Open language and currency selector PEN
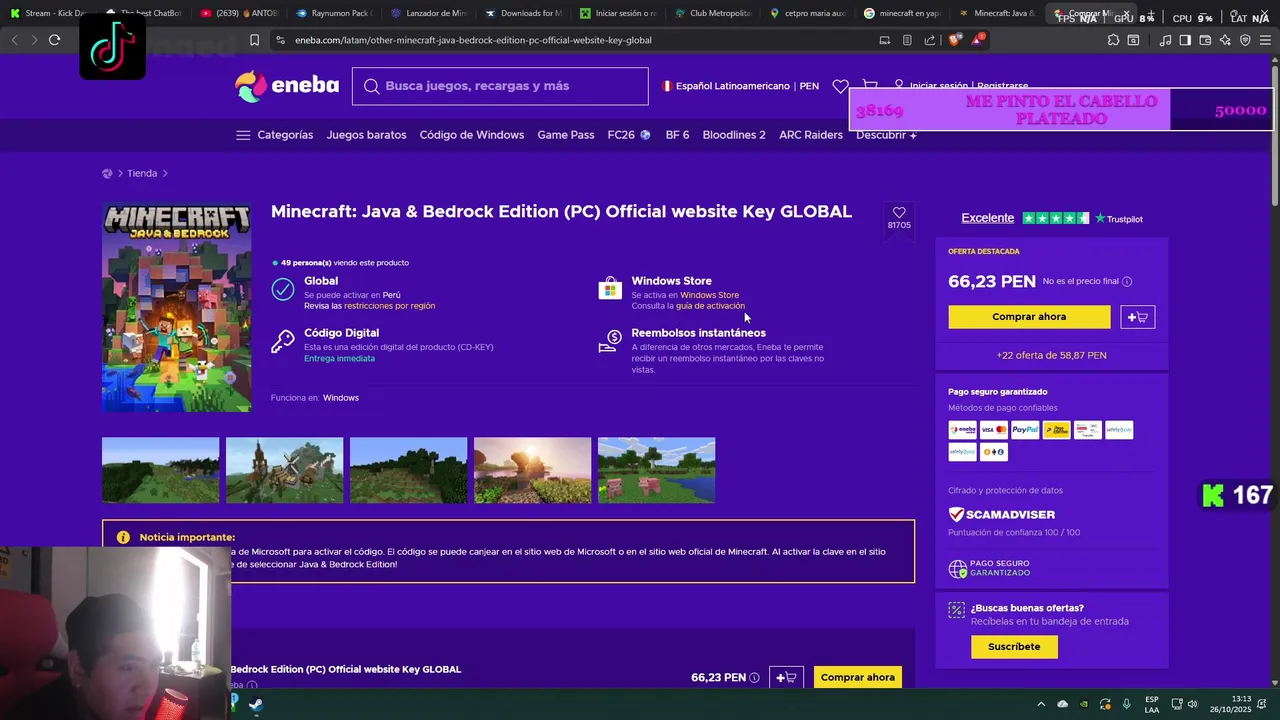The height and width of the screenshot is (720, 1280). (741, 86)
